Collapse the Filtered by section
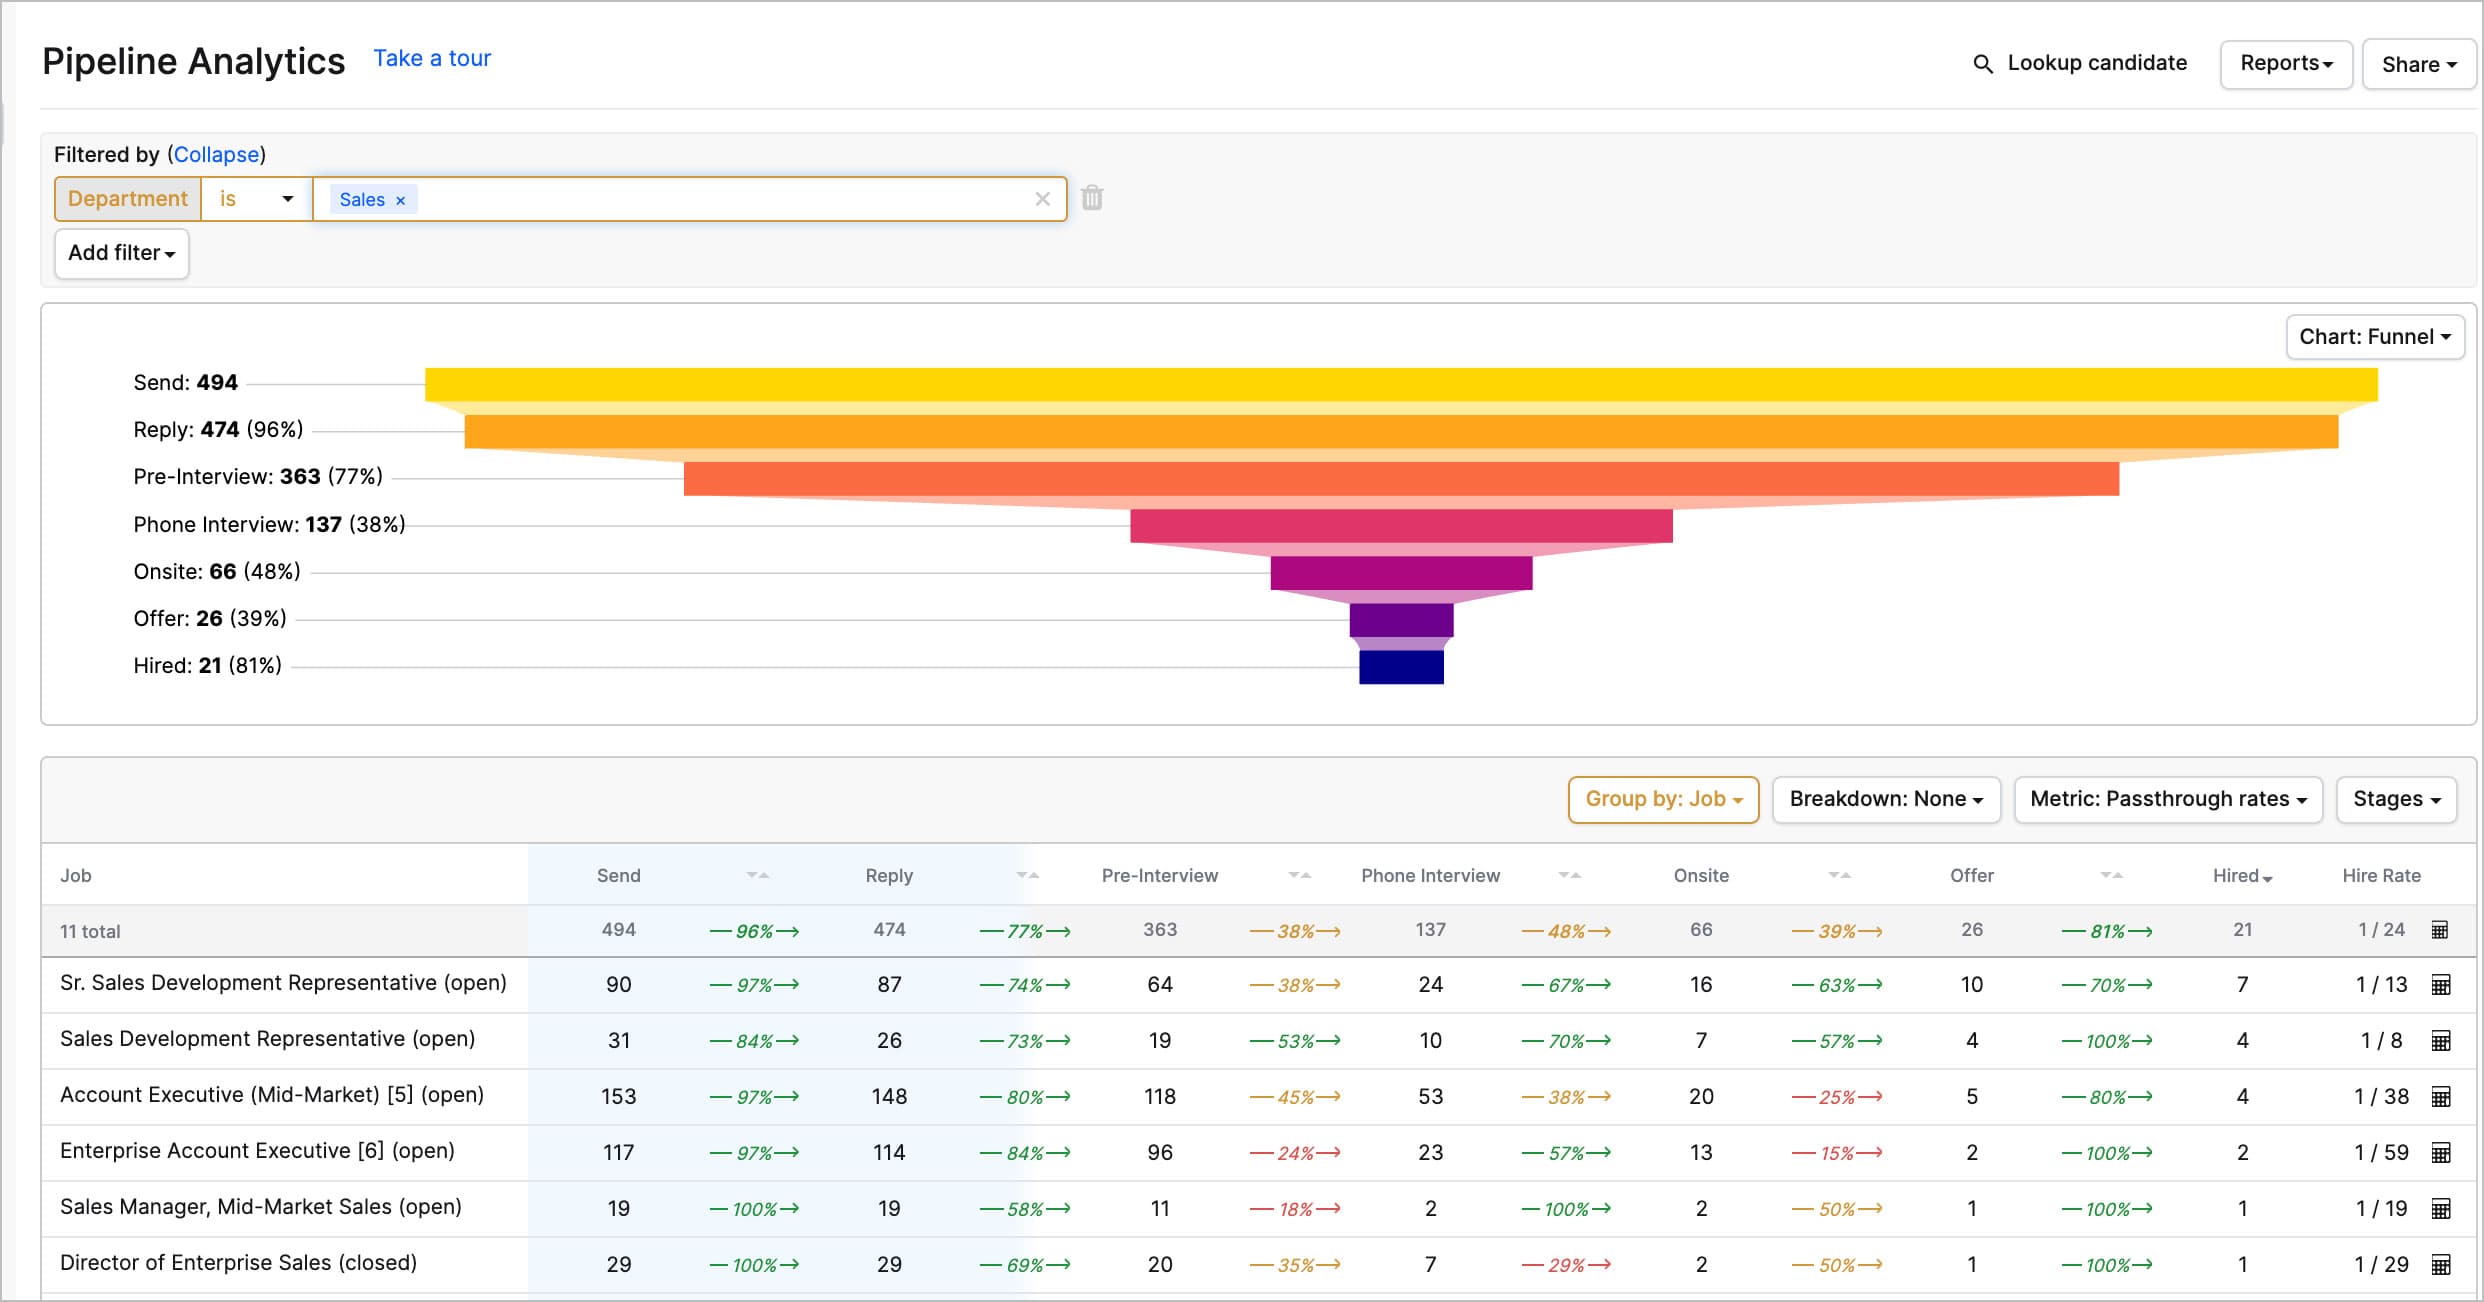The image size is (2484, 1302). coord(216,154)
